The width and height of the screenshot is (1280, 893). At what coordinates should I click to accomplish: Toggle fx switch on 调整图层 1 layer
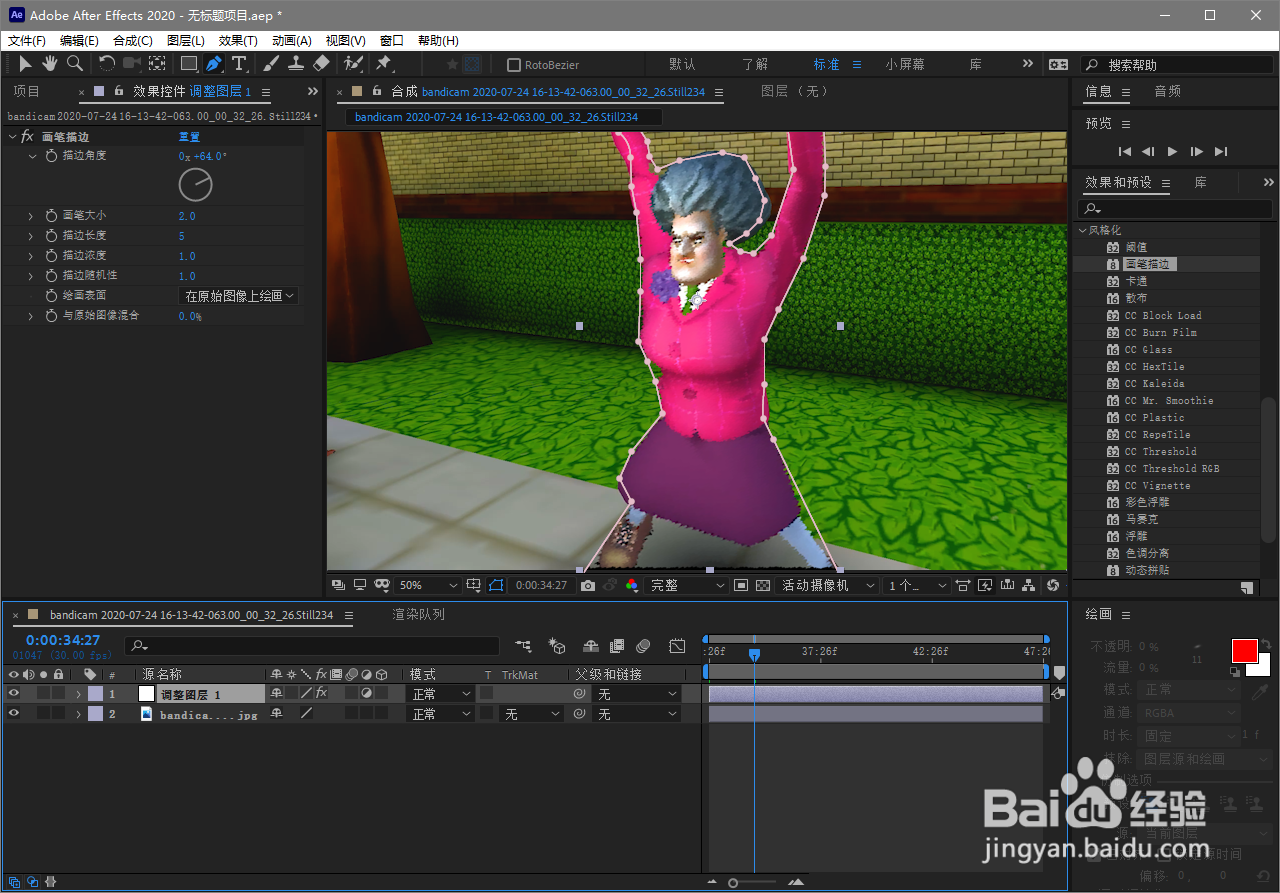point(322,693)
